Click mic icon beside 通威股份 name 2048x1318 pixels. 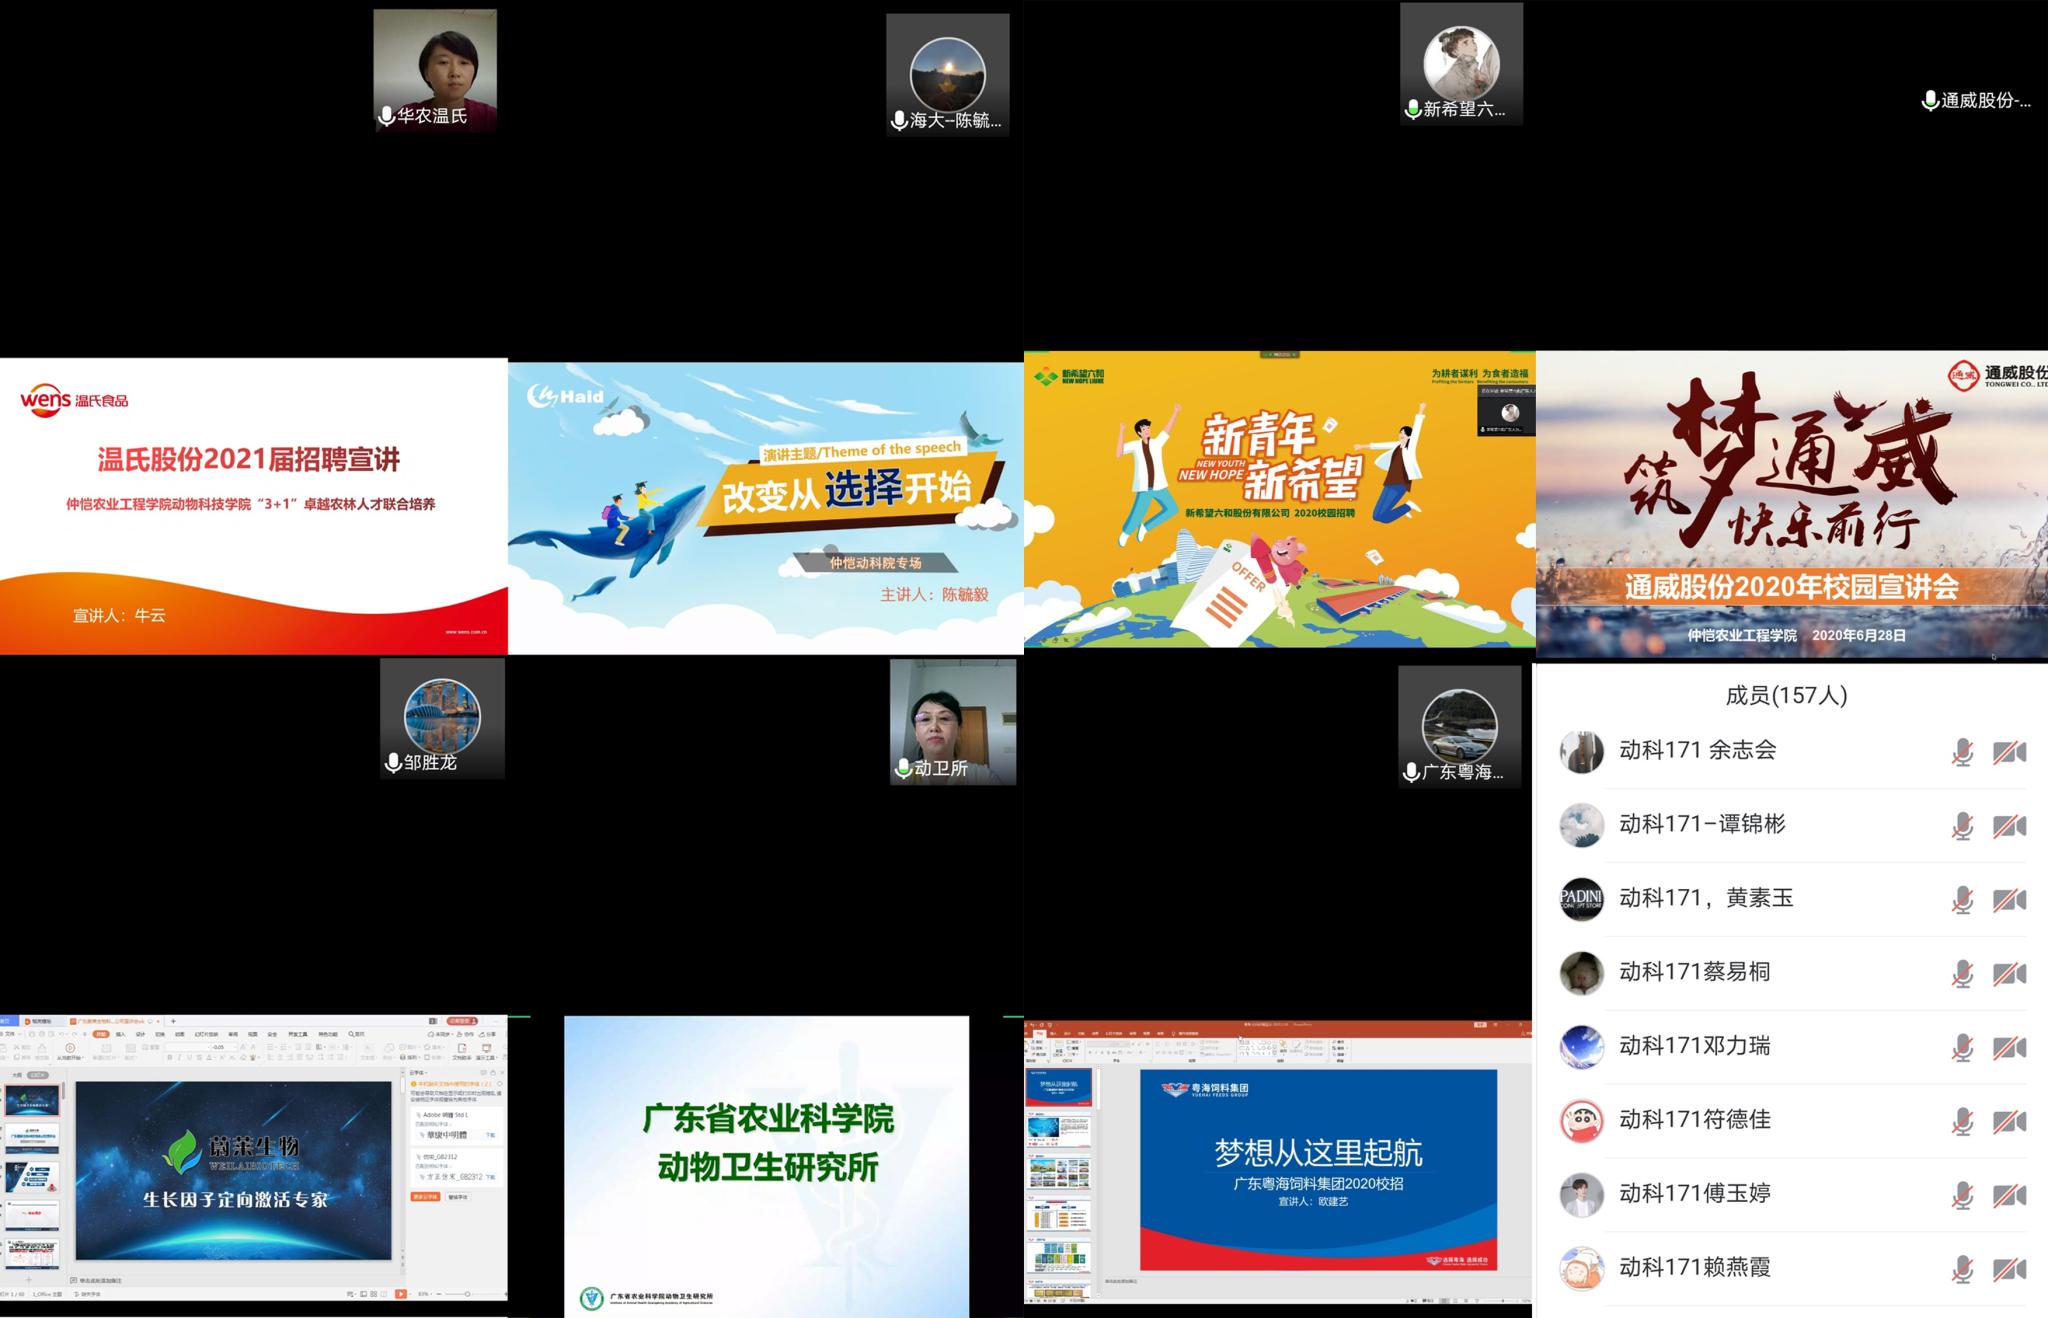pyautogui.click(x=1930, y=101)
